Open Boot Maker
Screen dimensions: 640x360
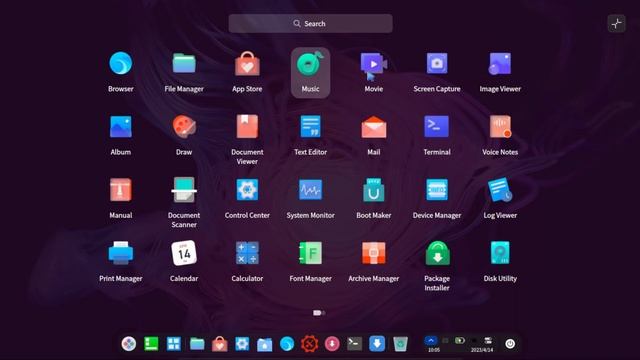(x=373, y=190)
